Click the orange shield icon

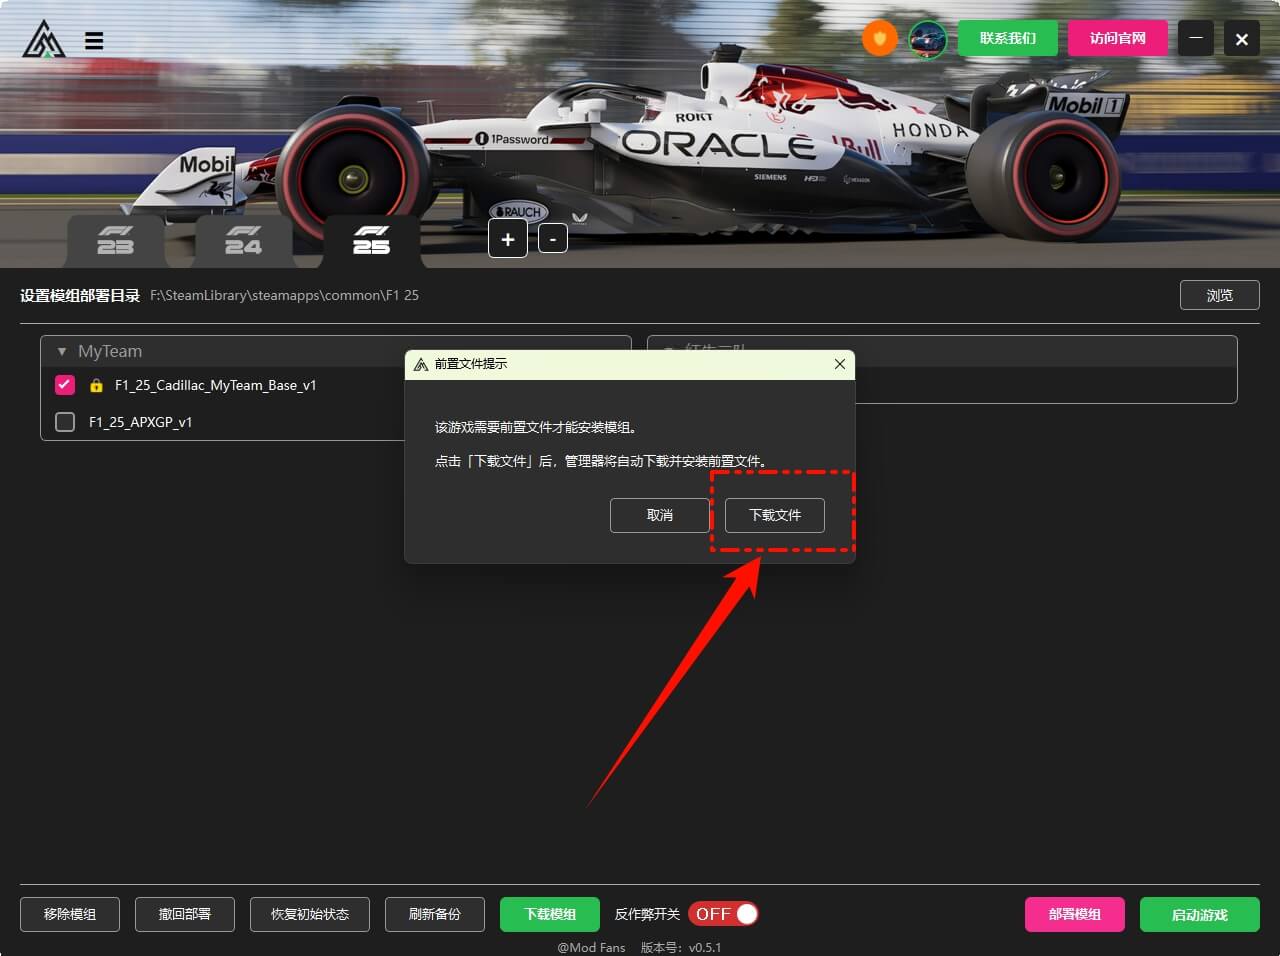tap(880, 39)
